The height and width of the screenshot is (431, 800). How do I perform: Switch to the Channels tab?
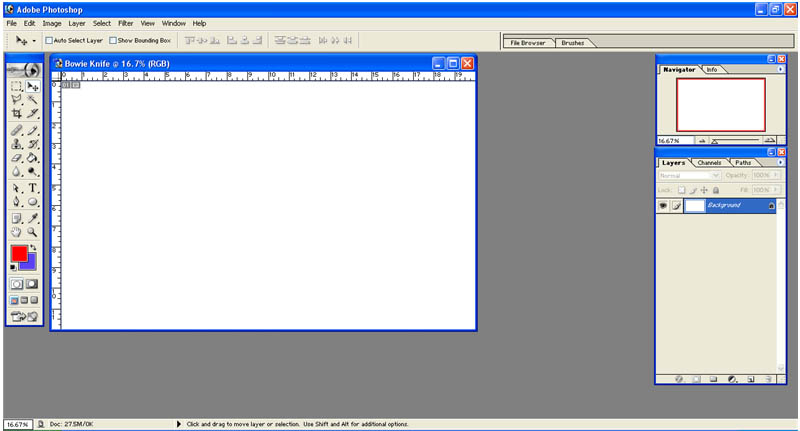709,163
